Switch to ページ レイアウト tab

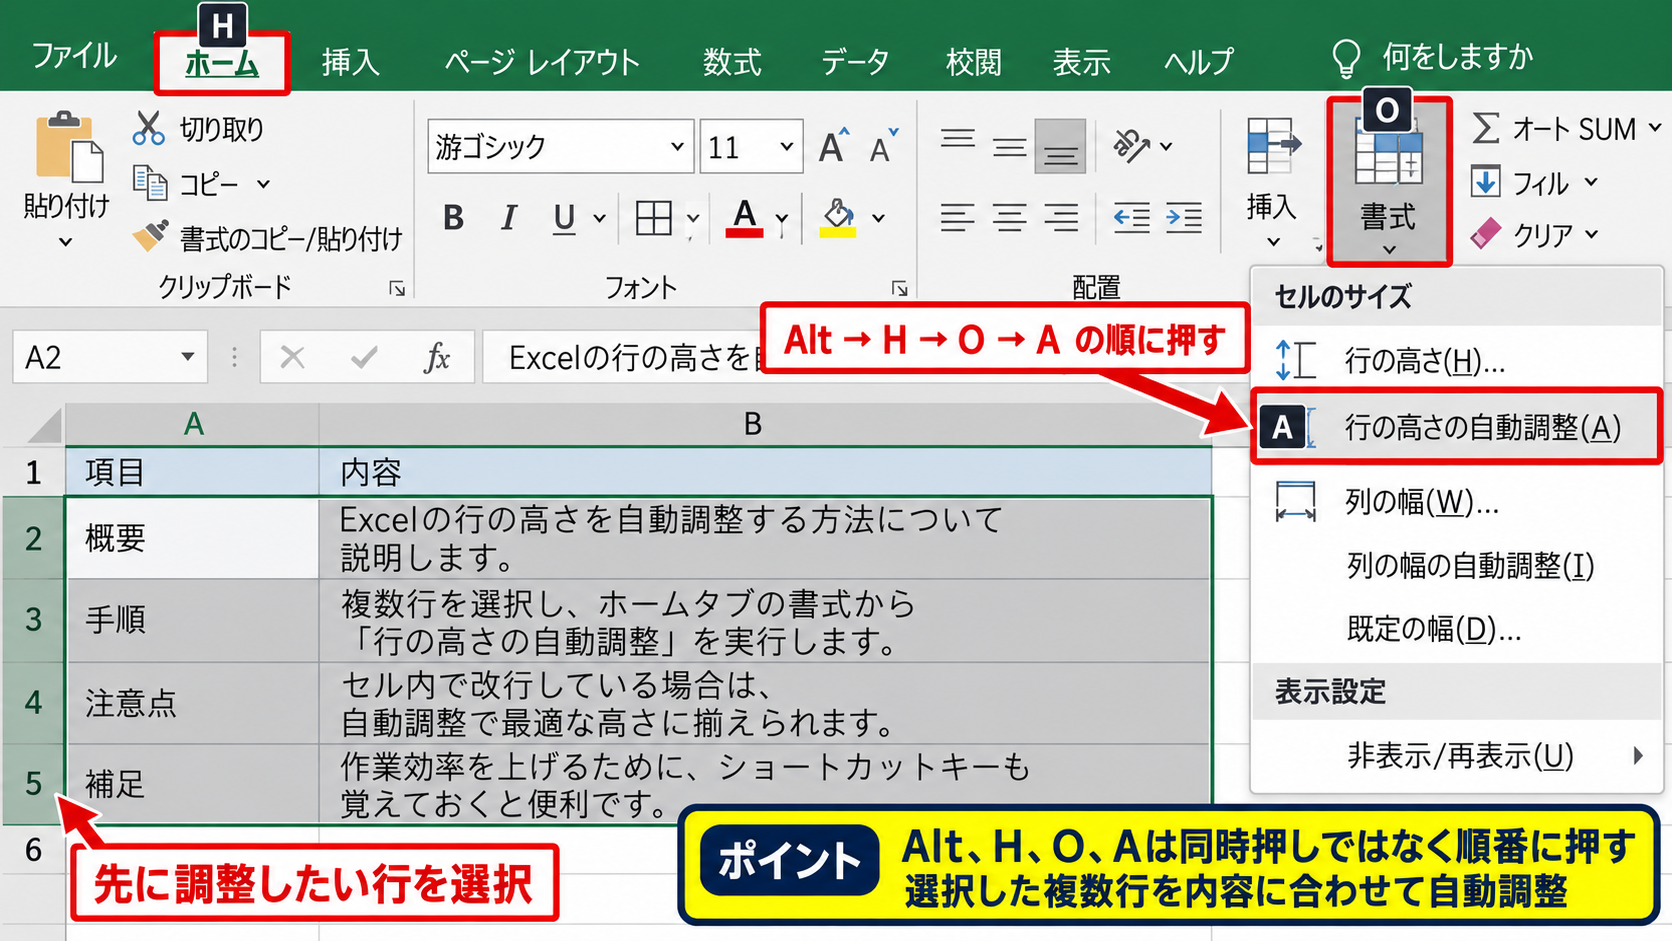pos(541,62)
